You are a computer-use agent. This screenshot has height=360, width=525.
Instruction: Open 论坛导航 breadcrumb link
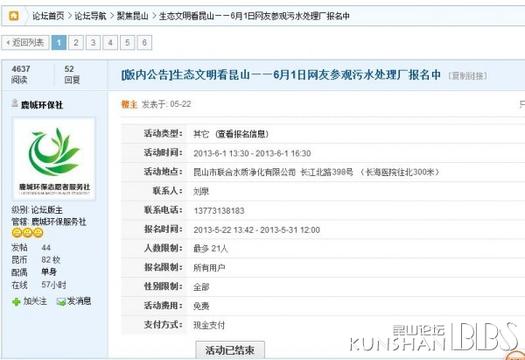(x=90, y=16)
